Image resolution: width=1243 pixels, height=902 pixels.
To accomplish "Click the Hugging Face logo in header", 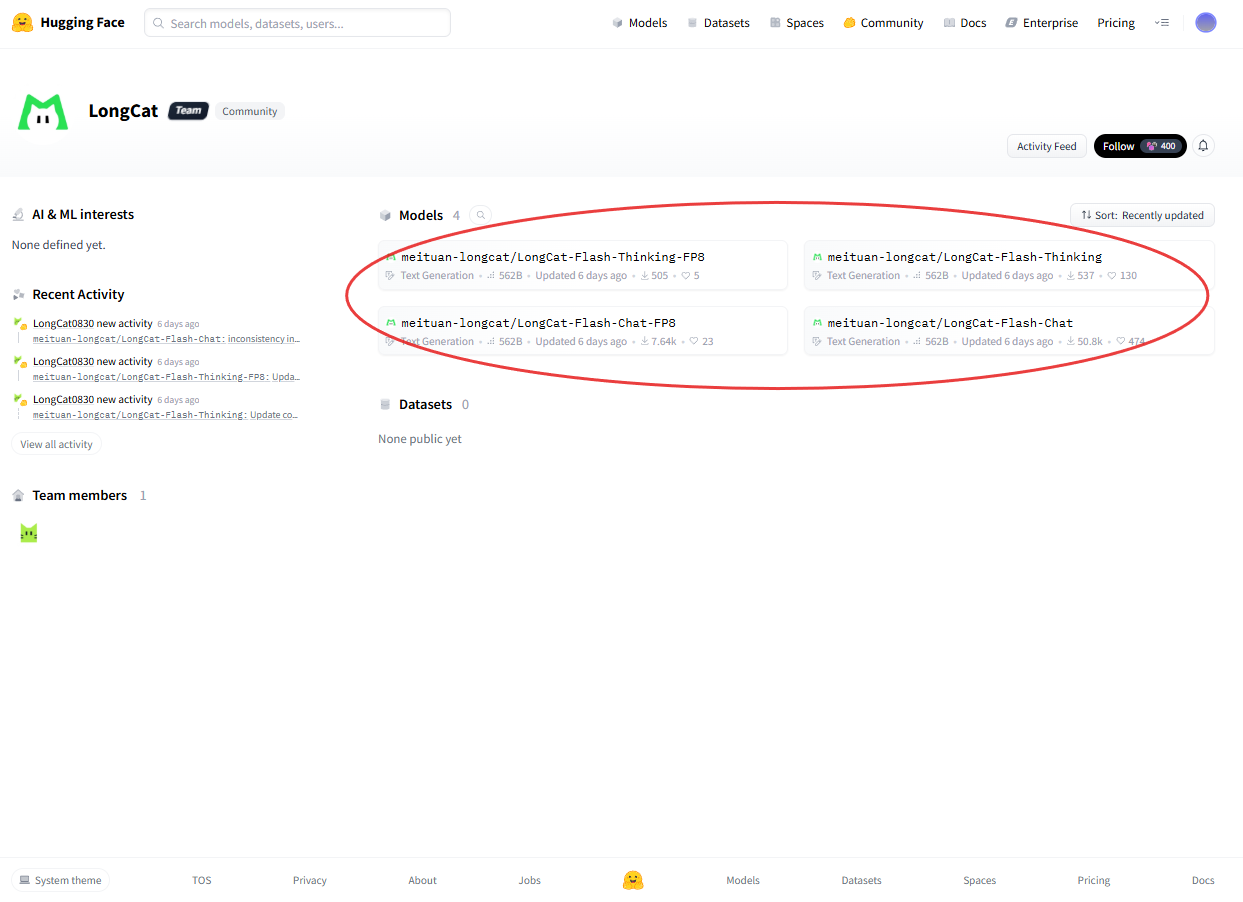I will (68, 22).
